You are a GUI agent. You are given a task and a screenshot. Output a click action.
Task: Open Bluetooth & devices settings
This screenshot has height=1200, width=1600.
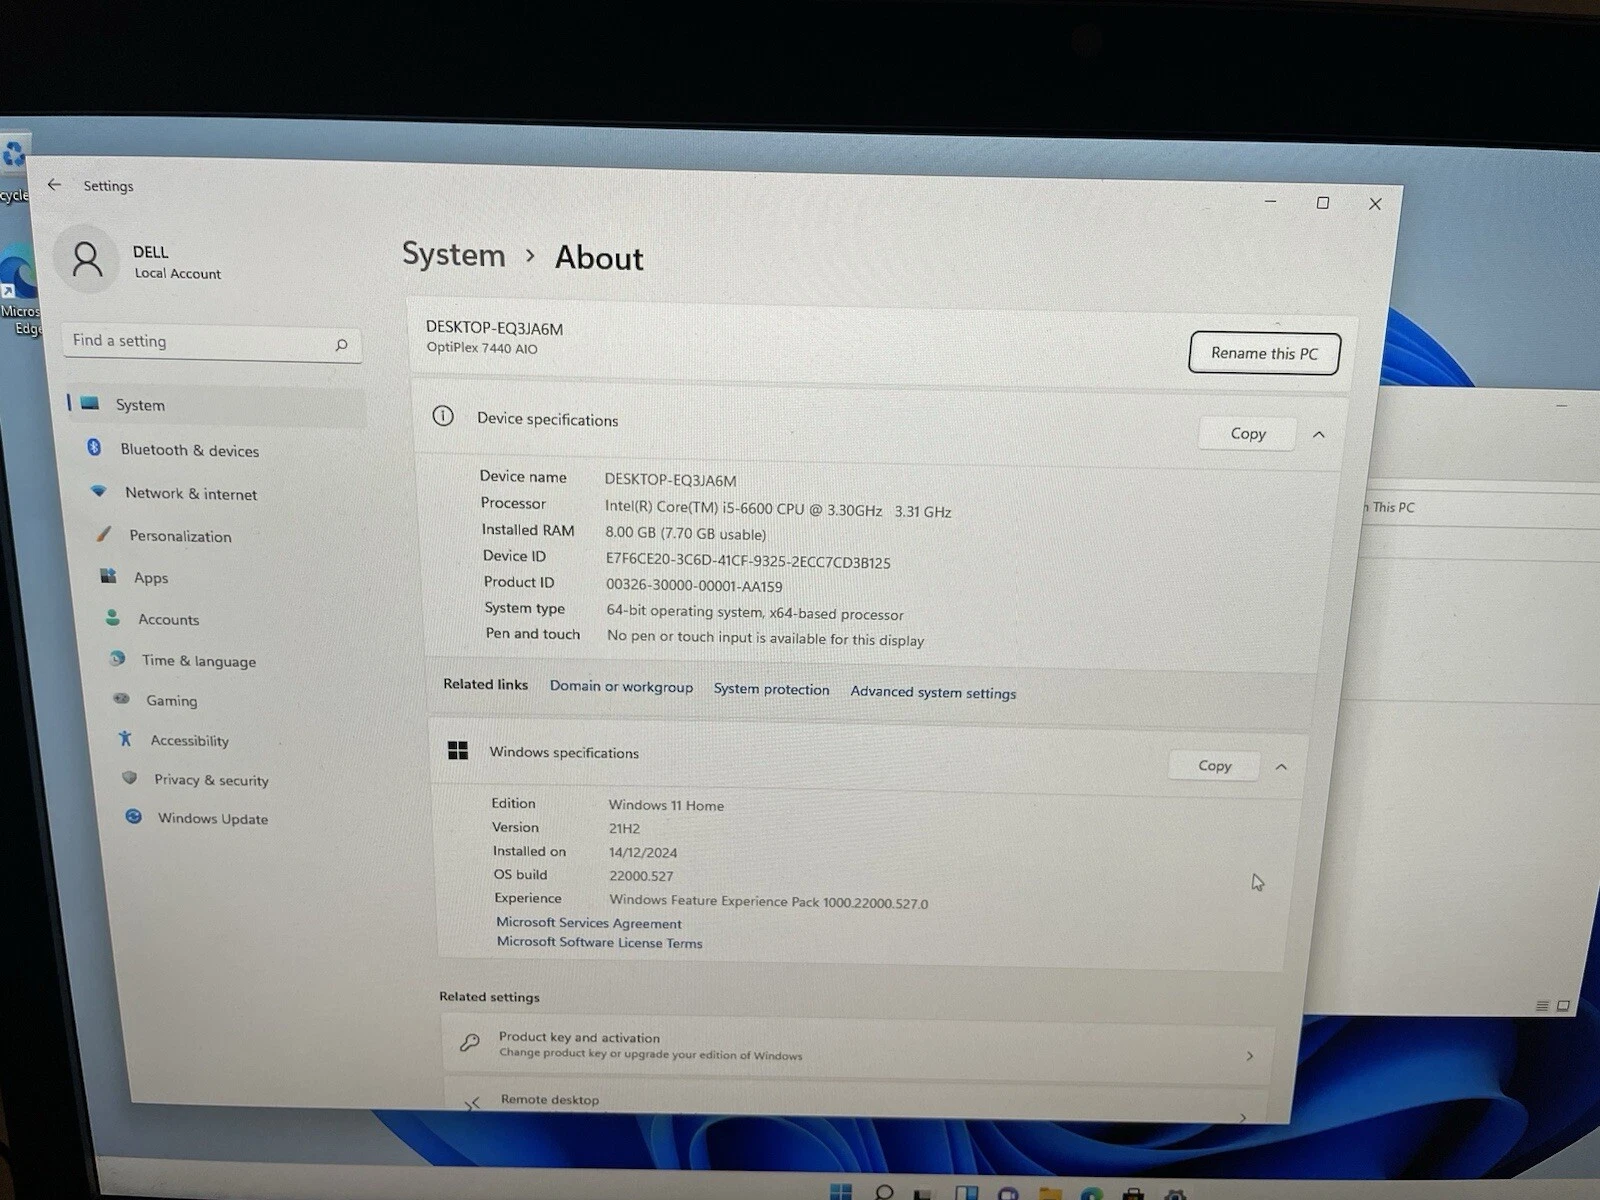pos(189,450)
